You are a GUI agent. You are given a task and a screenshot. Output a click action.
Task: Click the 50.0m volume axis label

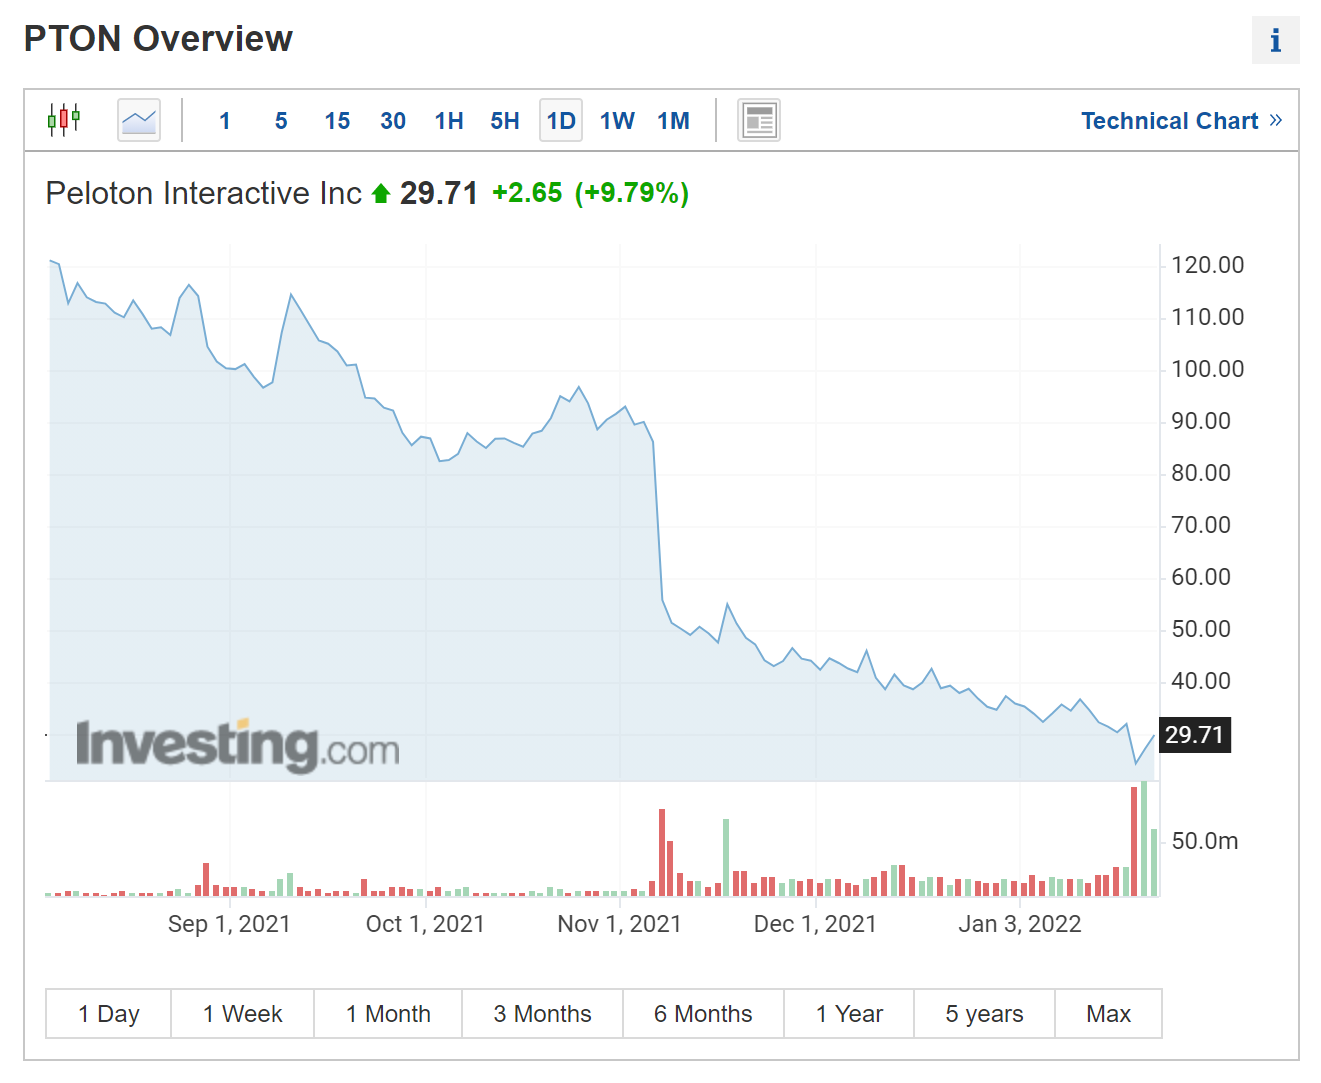[1205, 841]
